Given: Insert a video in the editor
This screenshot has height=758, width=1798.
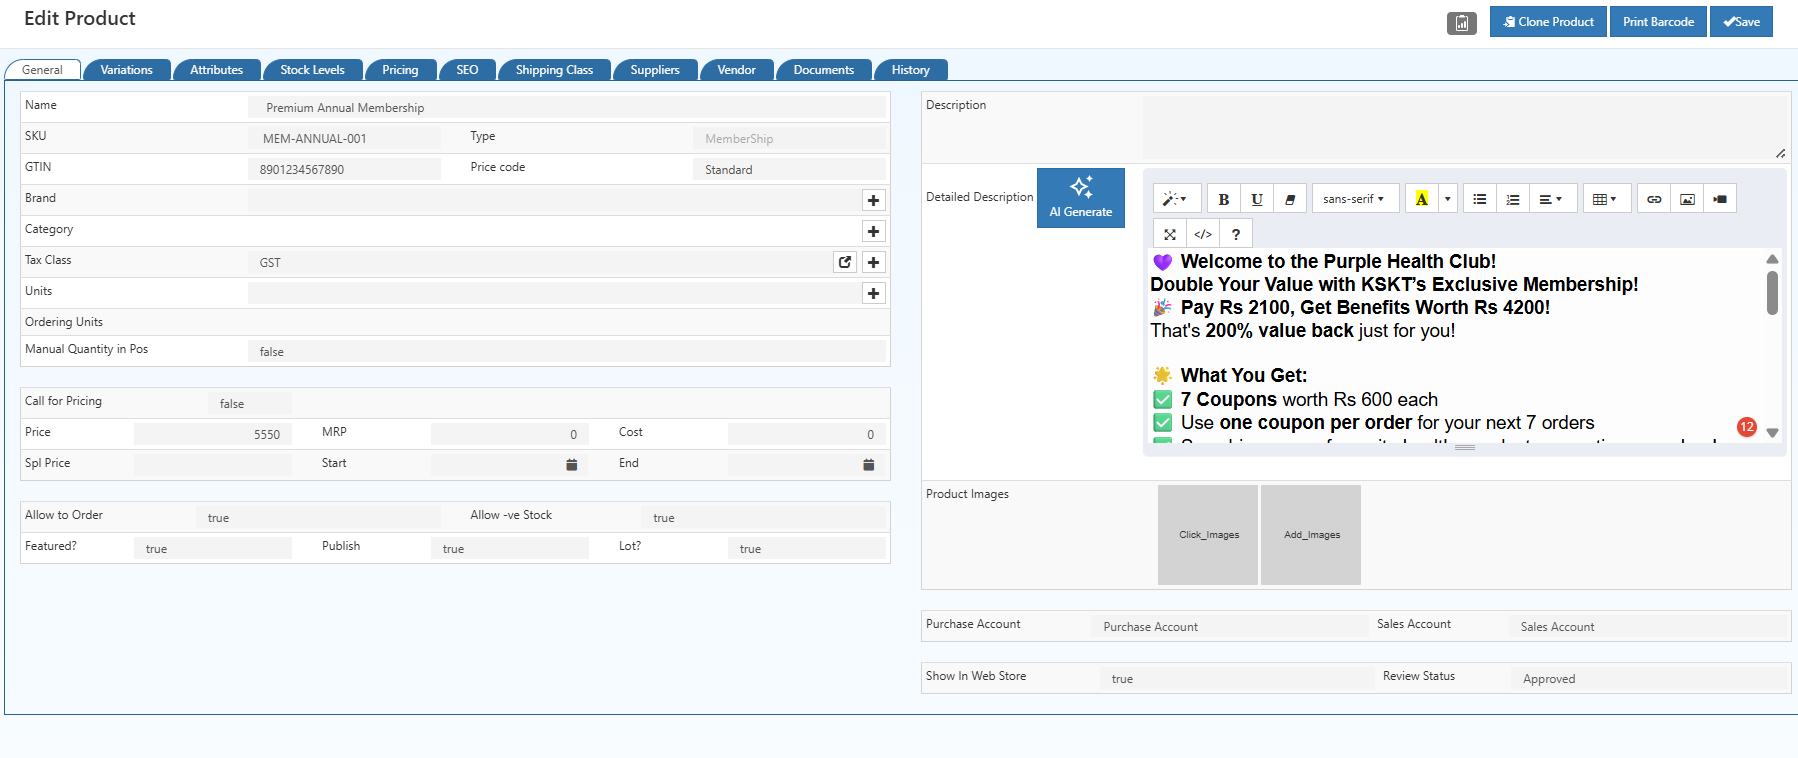Looking at the screenshot, I should point(1720,199).
